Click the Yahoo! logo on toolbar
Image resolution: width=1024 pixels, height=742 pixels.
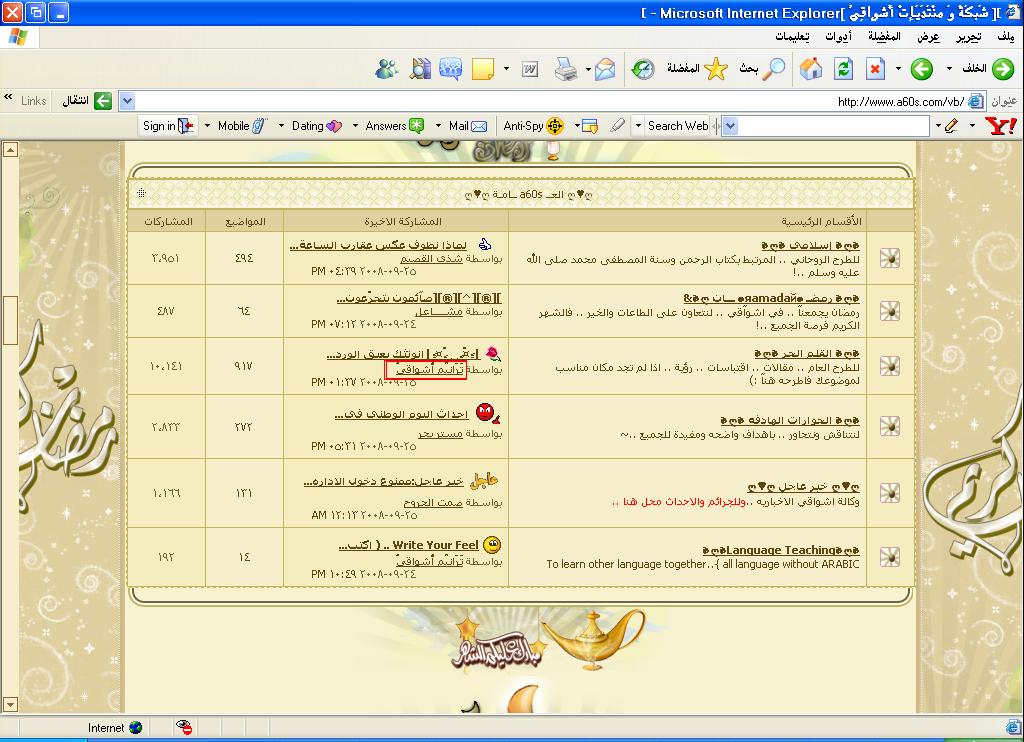(999, 126)
